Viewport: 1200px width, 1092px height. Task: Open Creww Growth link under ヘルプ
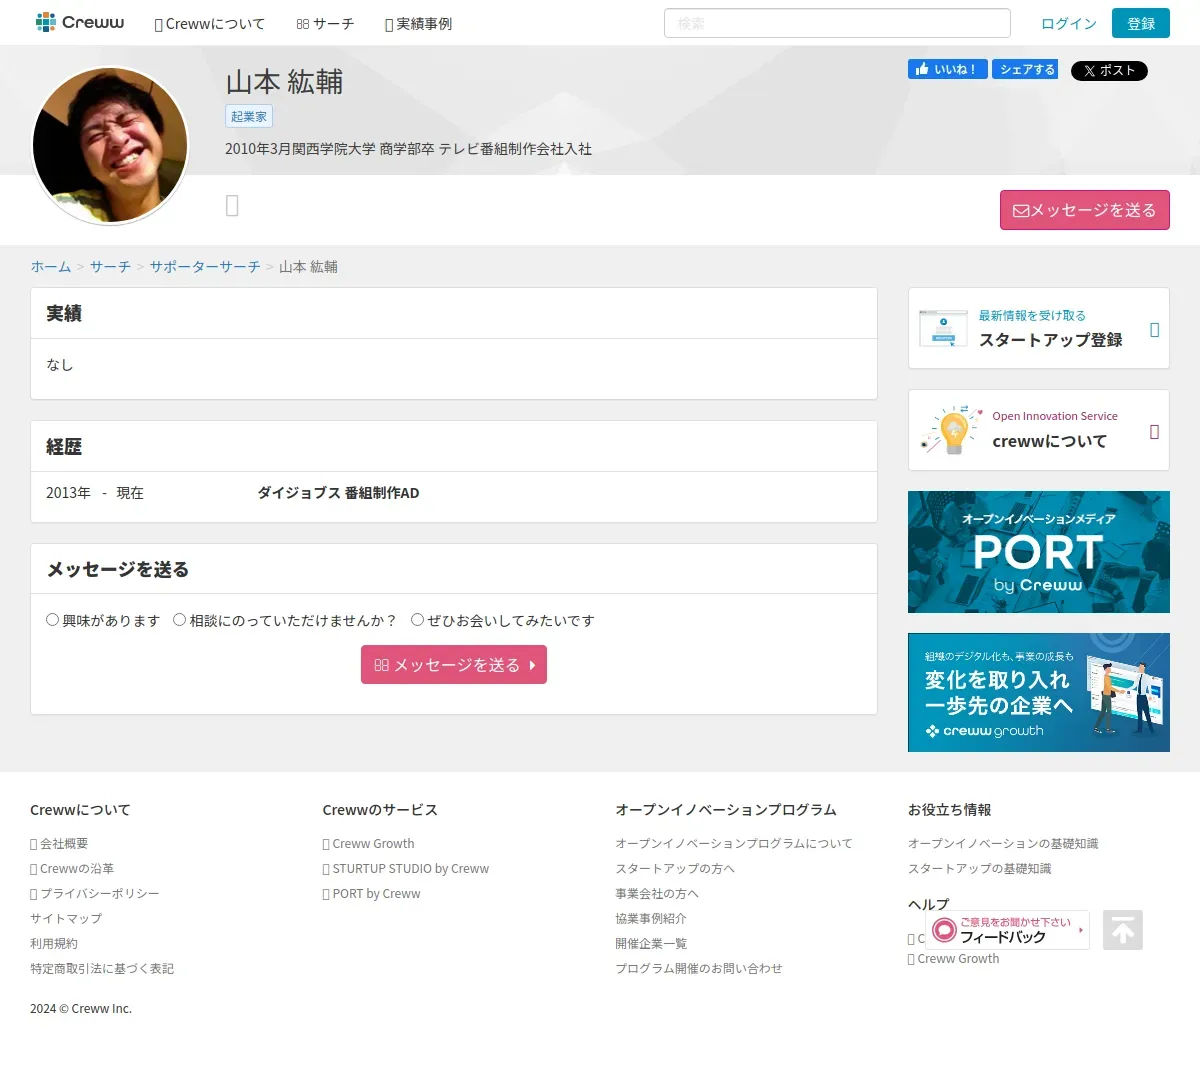point(953,959)
